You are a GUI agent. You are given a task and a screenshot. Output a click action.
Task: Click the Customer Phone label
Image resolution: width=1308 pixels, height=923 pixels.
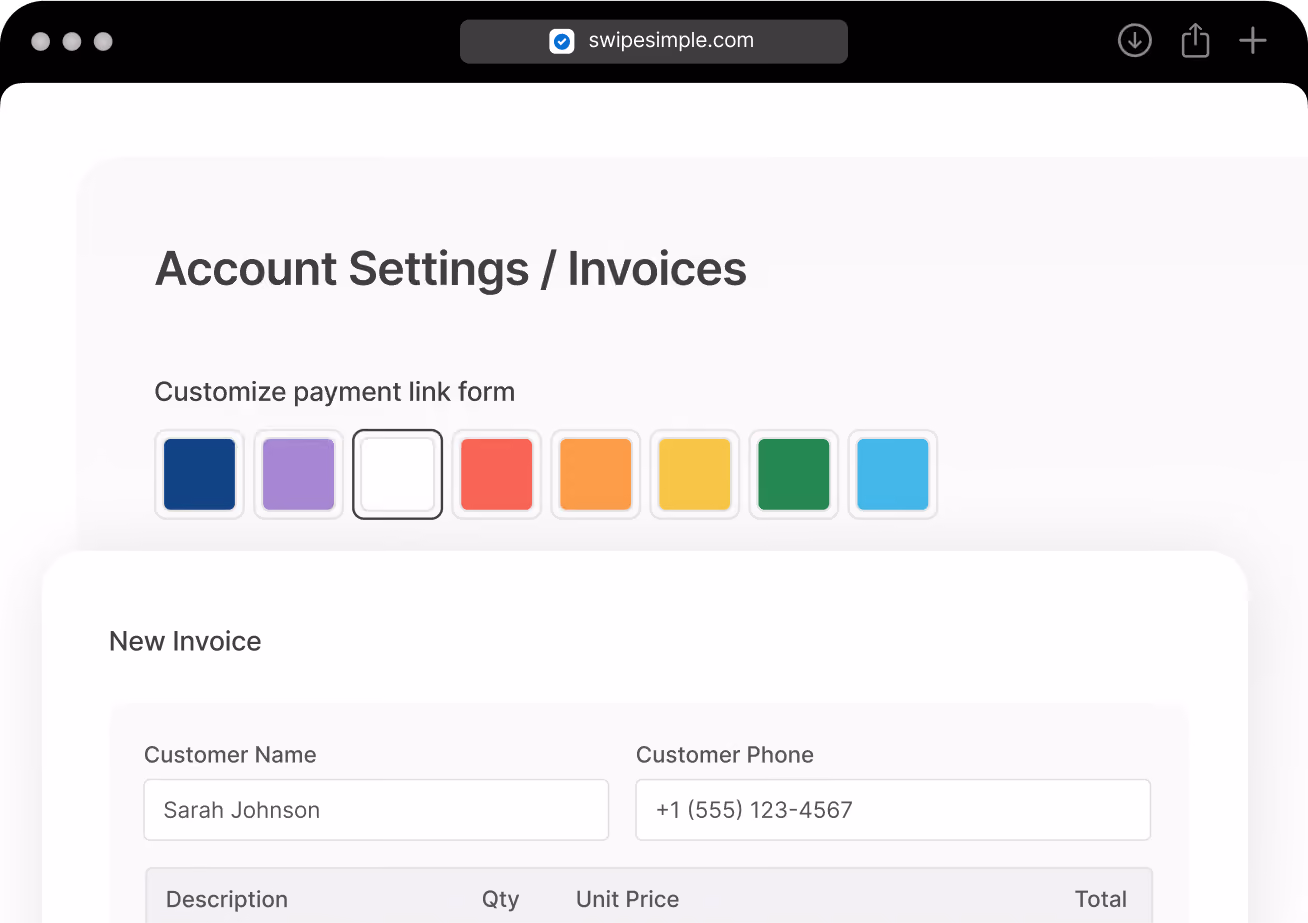(x=725, y=755)
